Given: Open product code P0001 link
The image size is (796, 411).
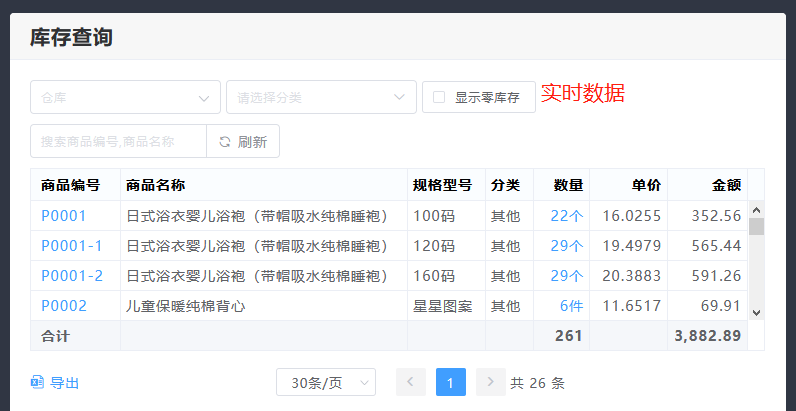Looking at the screenshot, I should pyautogui.click(x=64, y=216).
